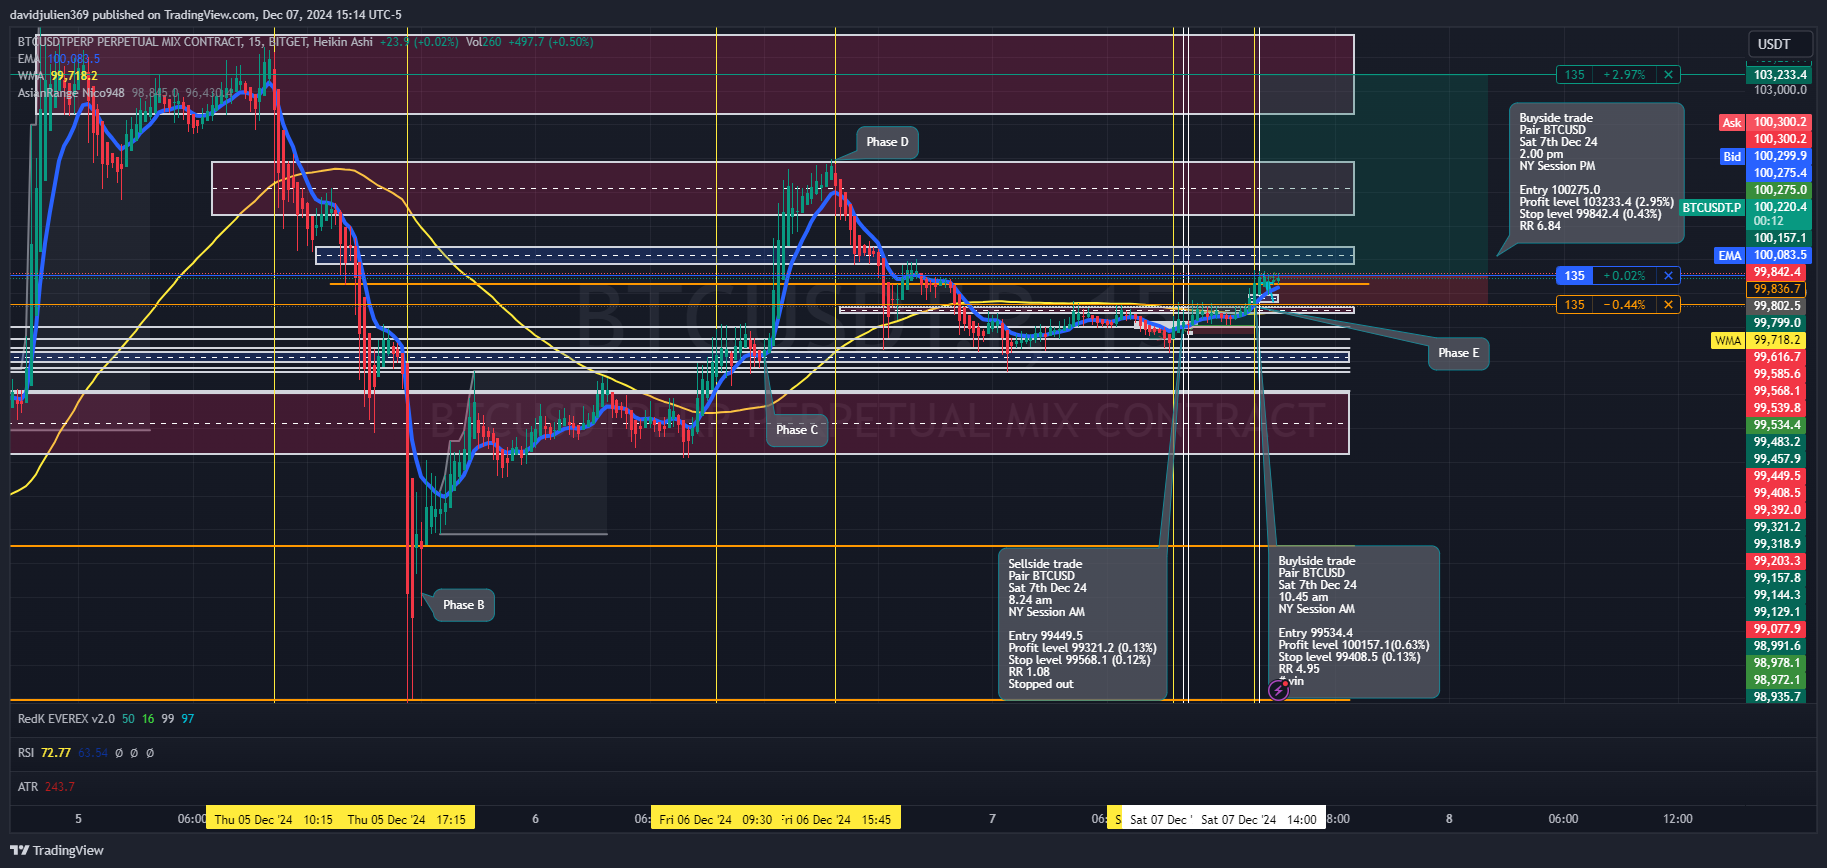Click the blue Bid price tag
Viewport: 1827px width, 868px height.
point(1731,157)
